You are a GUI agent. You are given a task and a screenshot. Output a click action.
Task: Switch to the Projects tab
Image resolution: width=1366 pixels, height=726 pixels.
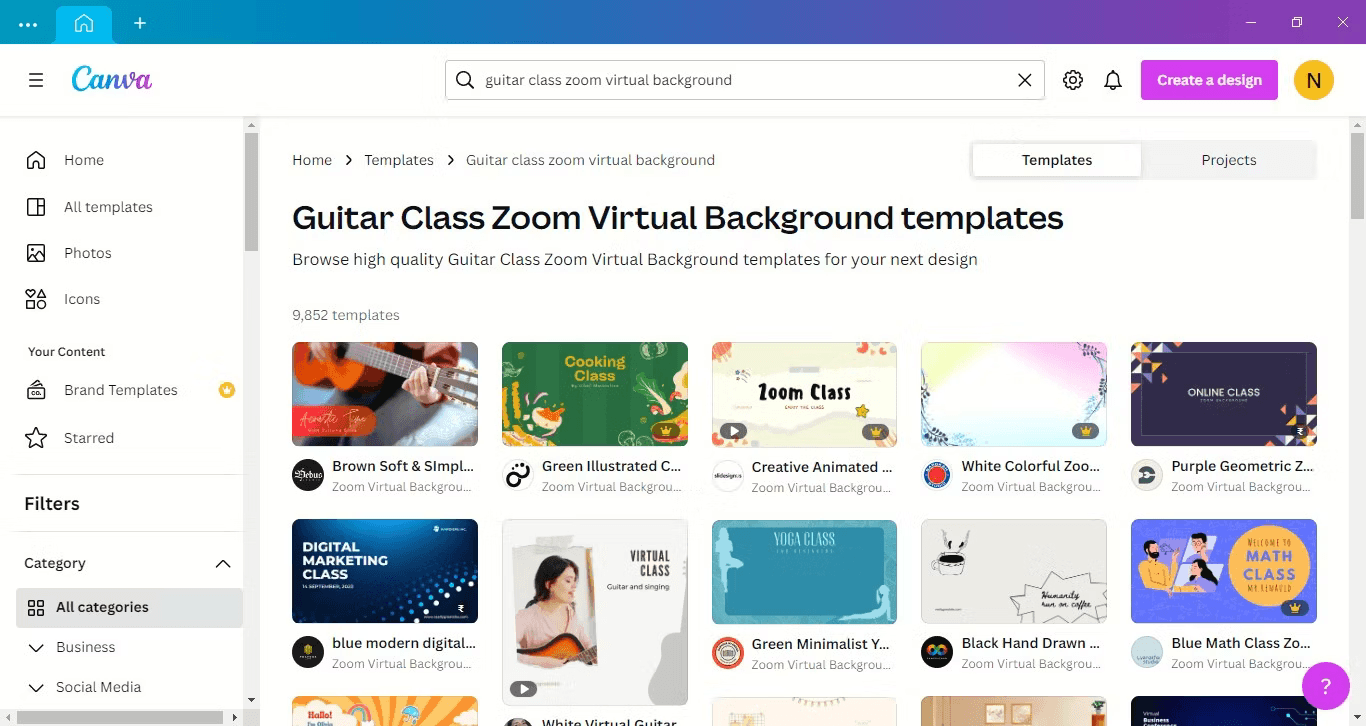1228,160
